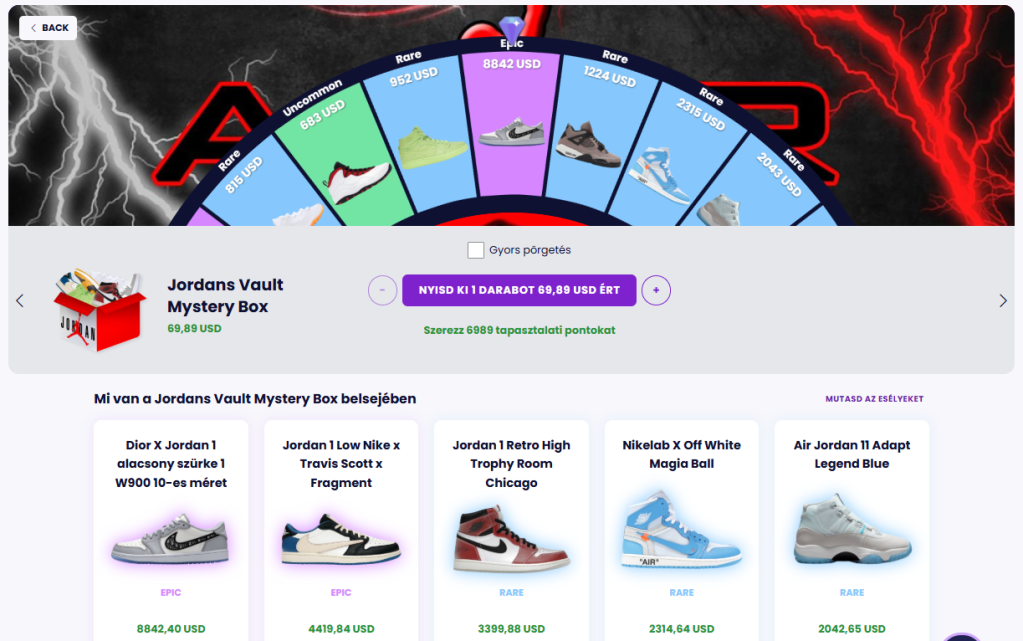Show the odds via Mutasd az esélyeket
The height and width of the screenshot is (641, 1023).
coord(874,399)
